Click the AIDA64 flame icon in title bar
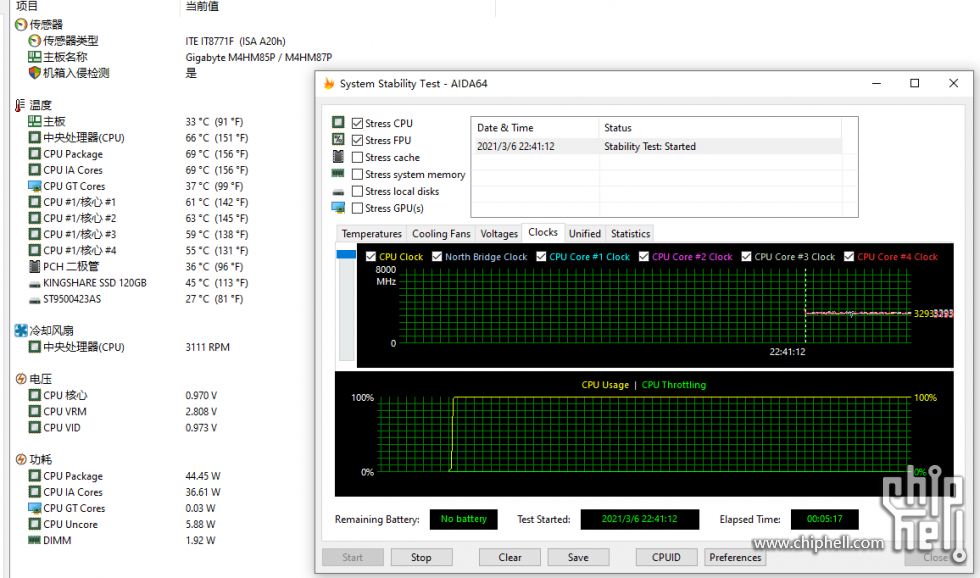The width and height of the screenshot is (980, 578). point(329,84)
